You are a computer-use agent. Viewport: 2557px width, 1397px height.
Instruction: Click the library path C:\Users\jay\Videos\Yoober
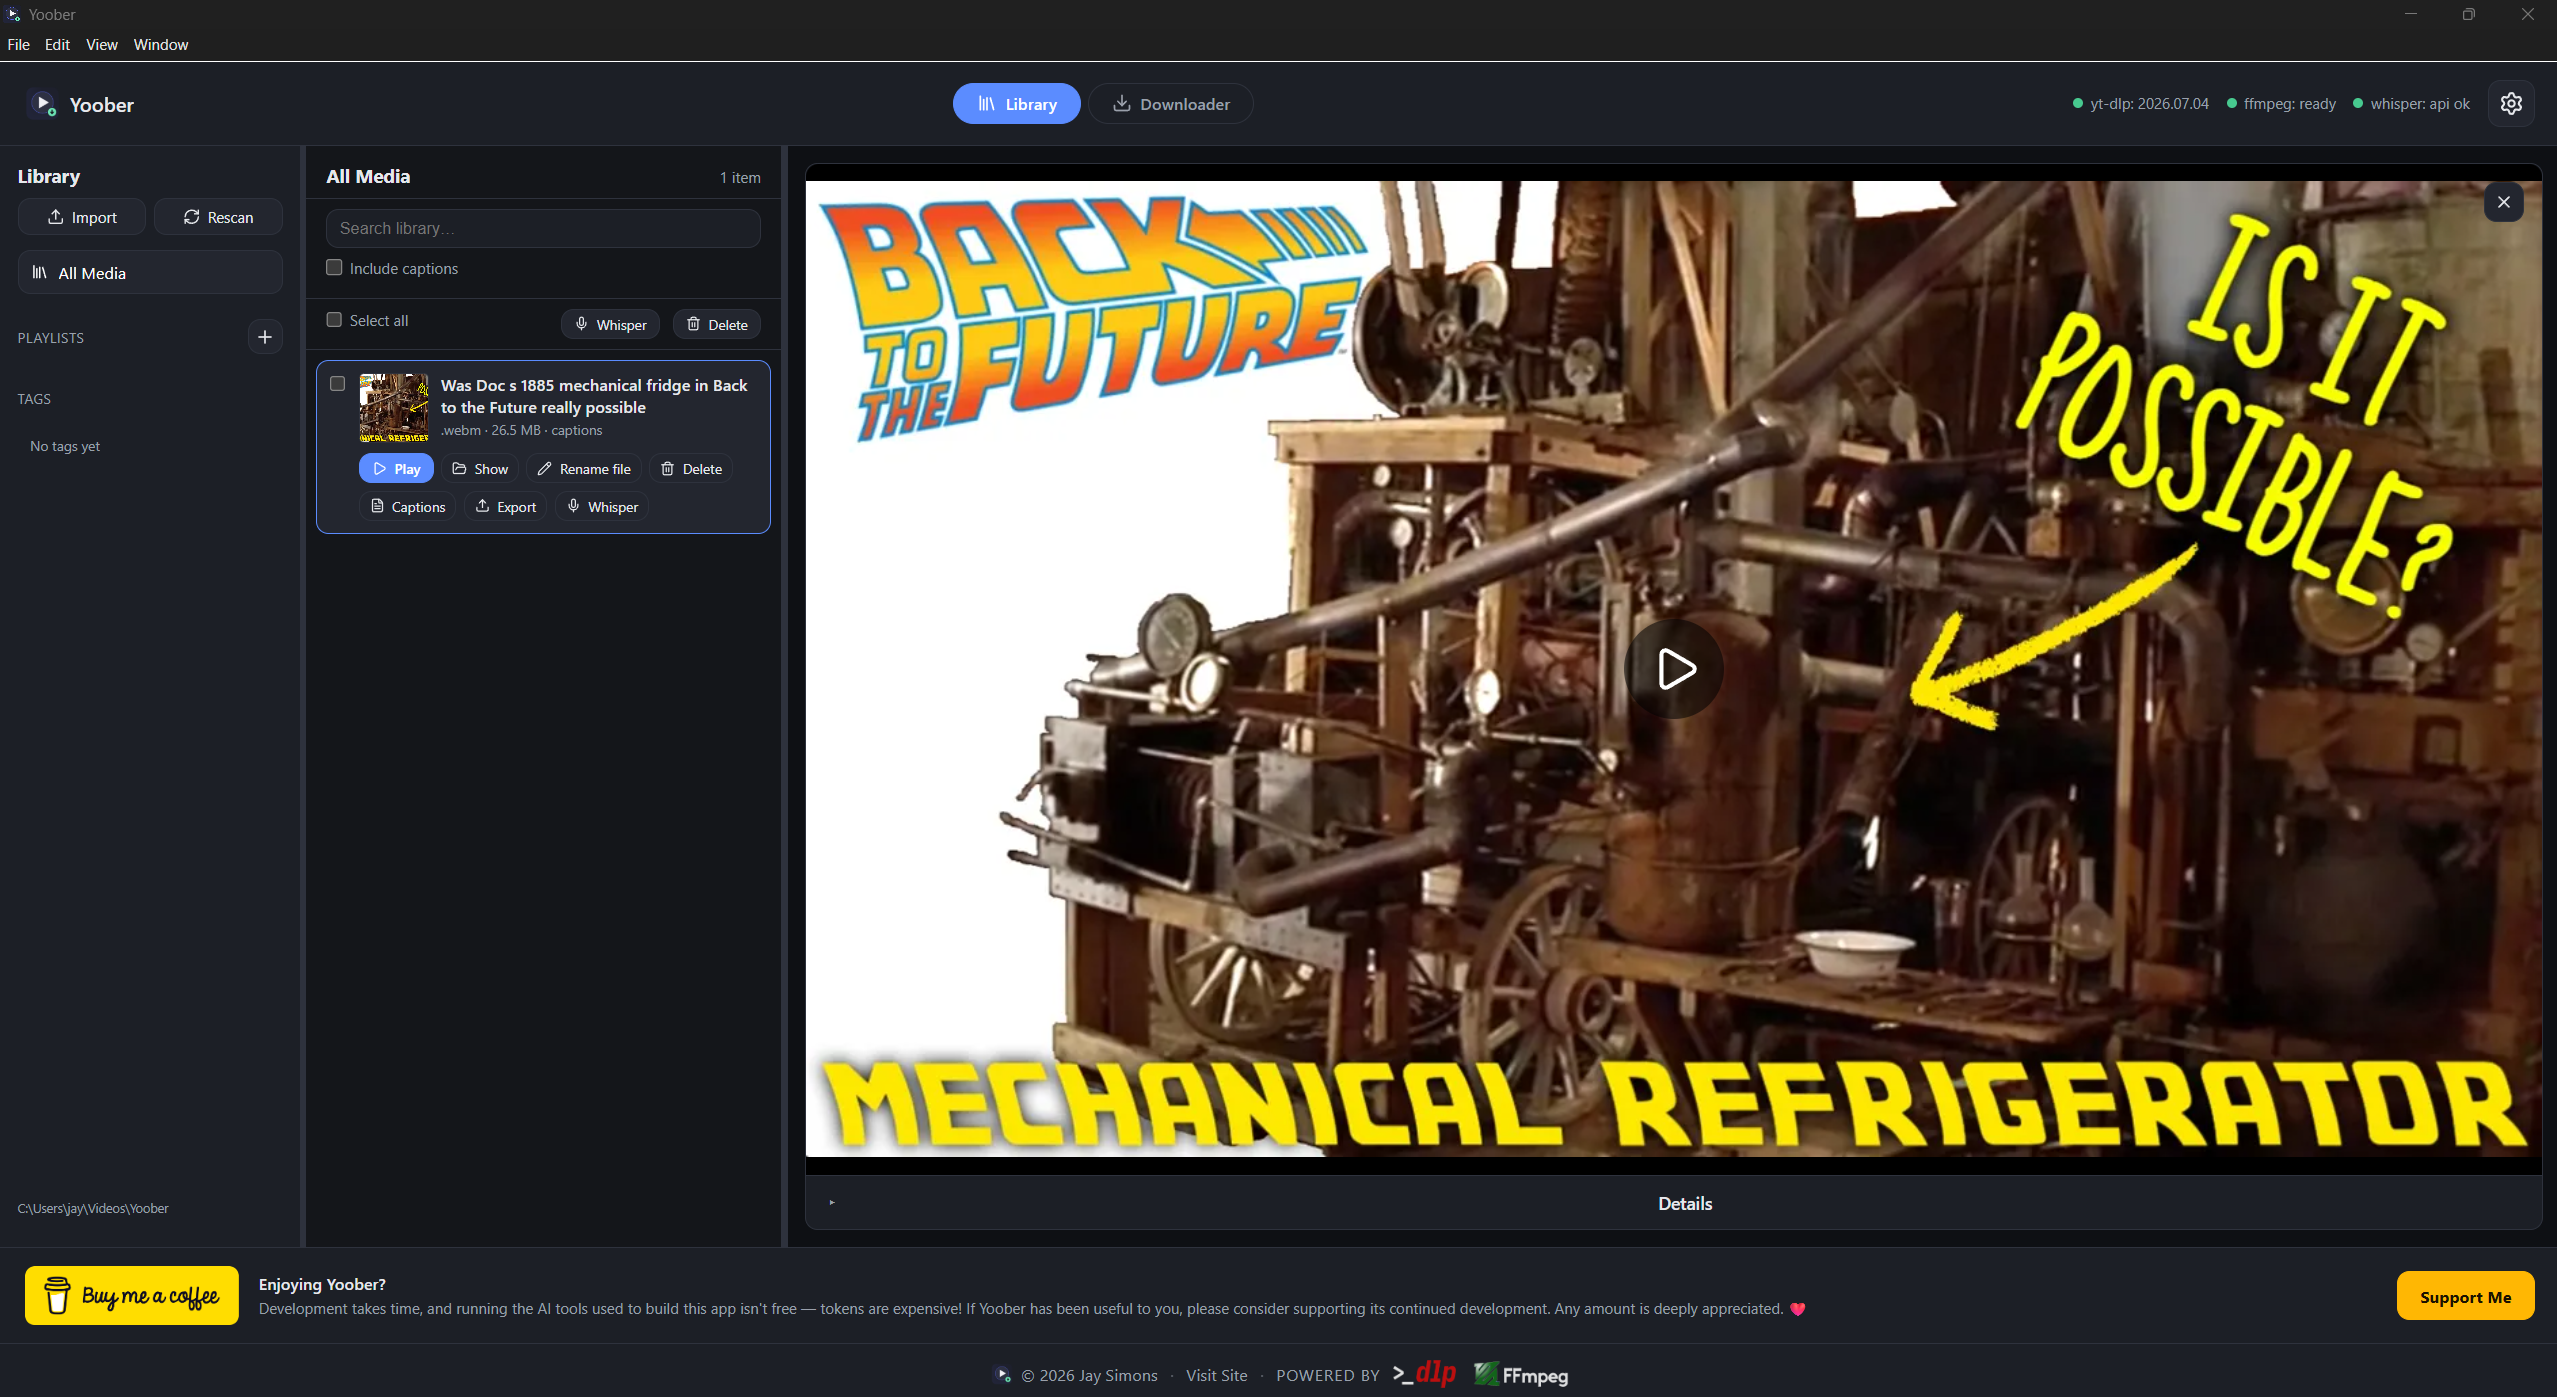click(x=93, y=1208)
